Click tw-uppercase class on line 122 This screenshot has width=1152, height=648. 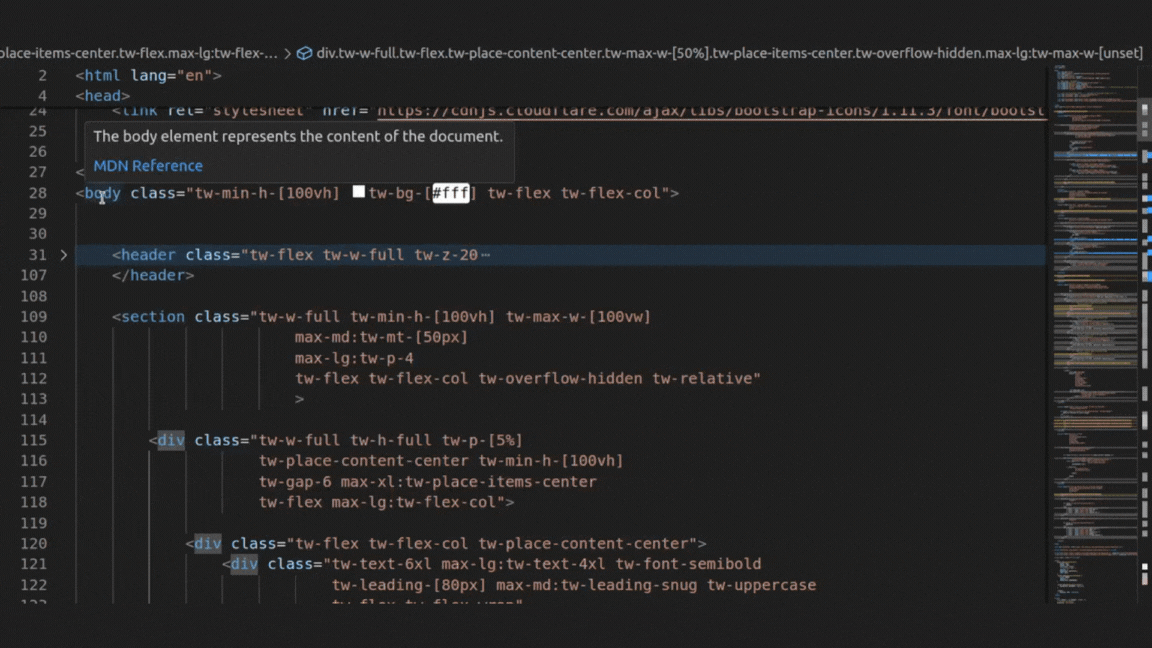[x=762, y=586]
